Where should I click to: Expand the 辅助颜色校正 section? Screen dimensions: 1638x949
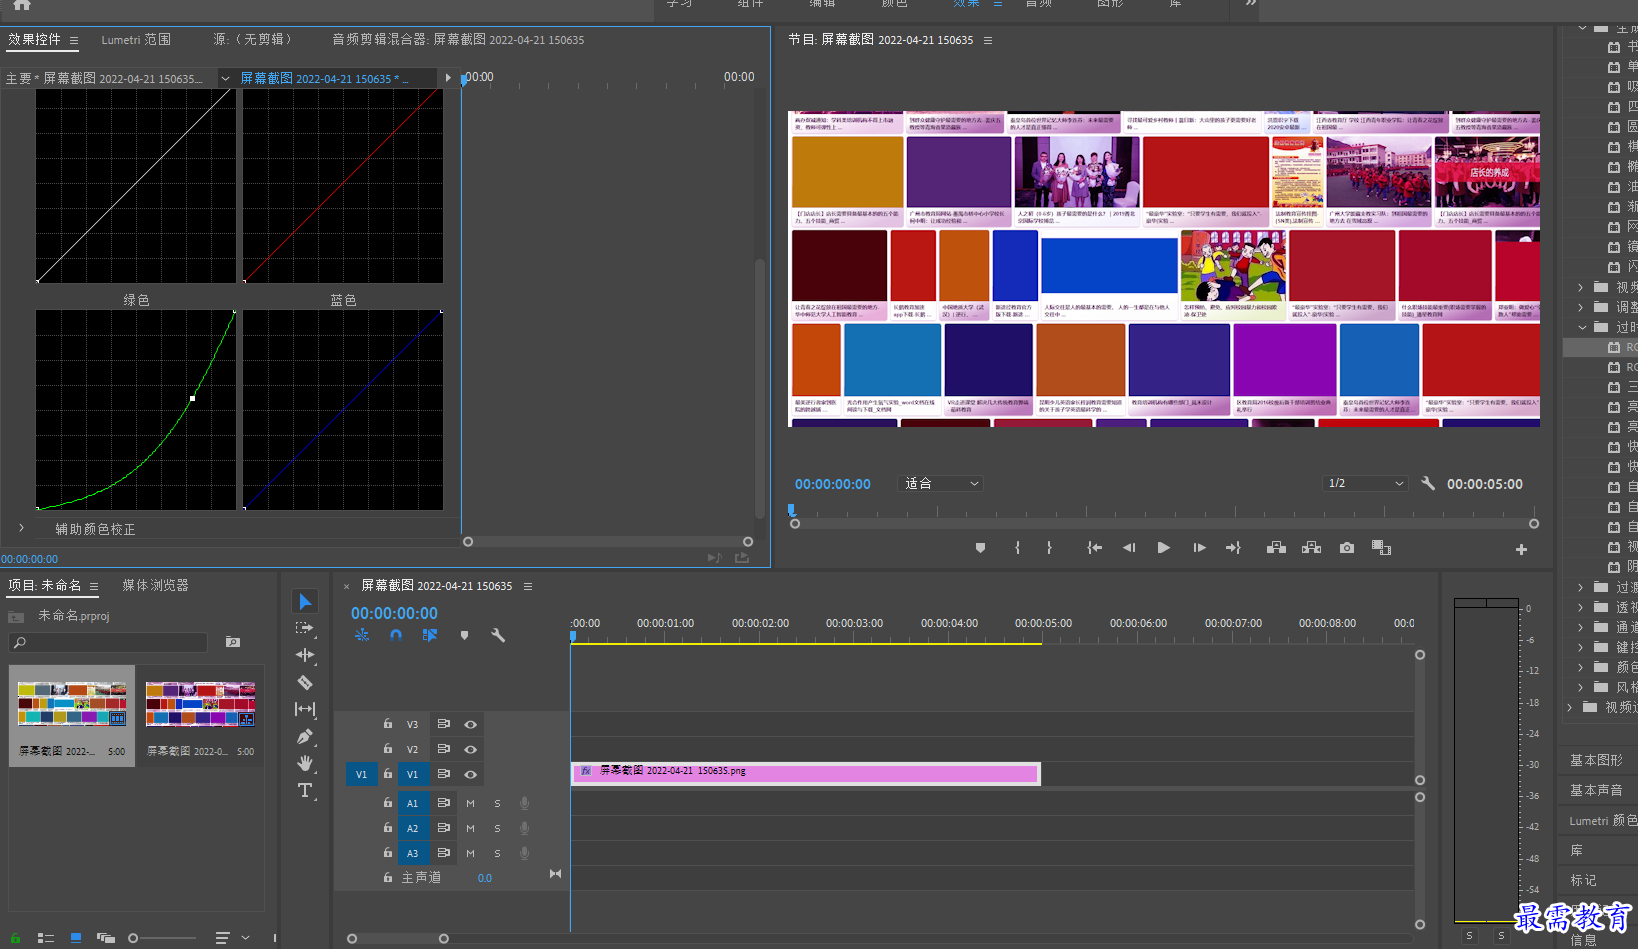pos(21,527)
